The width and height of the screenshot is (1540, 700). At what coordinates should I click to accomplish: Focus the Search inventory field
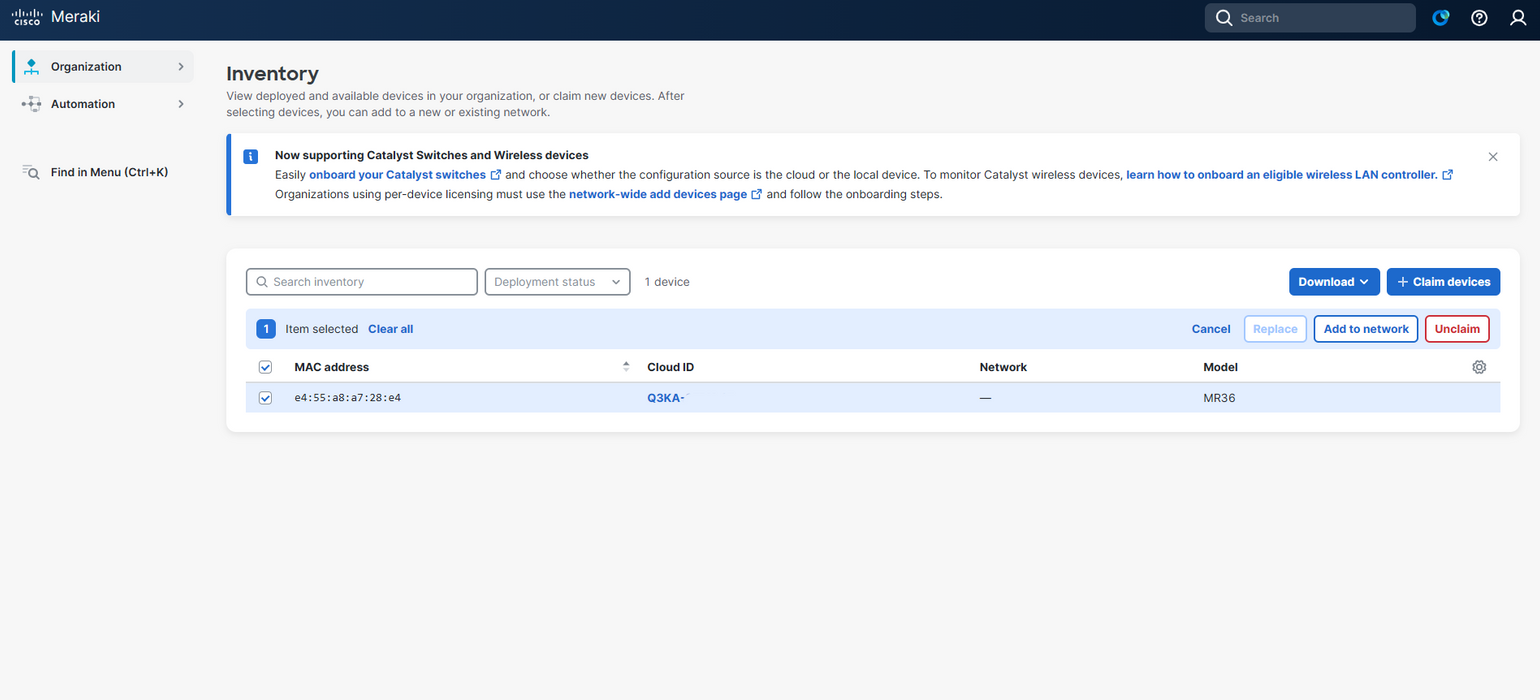coord(362,282)
